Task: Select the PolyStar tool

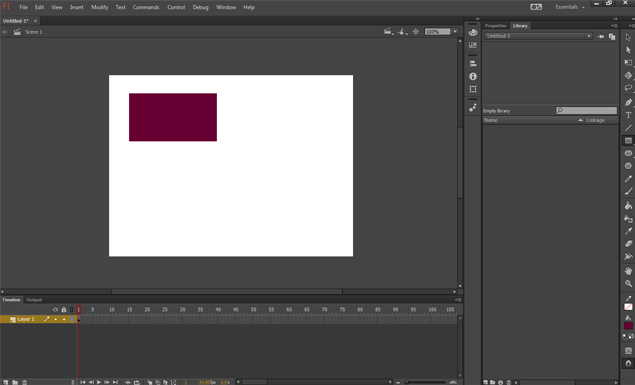Action: click(x=628, y=166)
